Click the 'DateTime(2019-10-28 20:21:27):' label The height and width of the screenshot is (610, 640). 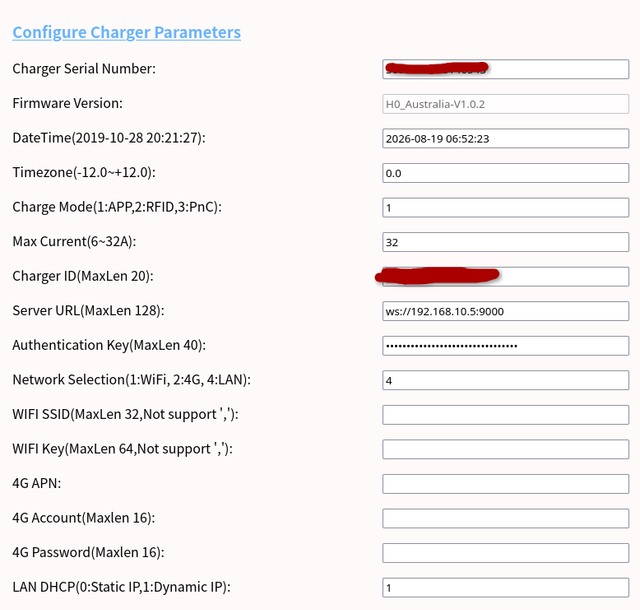click(109, 138)
